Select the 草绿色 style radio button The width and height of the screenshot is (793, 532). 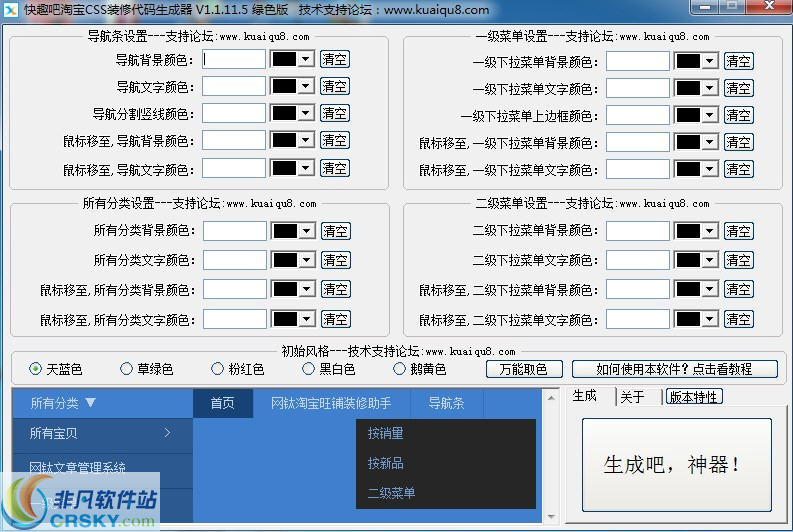[126, 369]
